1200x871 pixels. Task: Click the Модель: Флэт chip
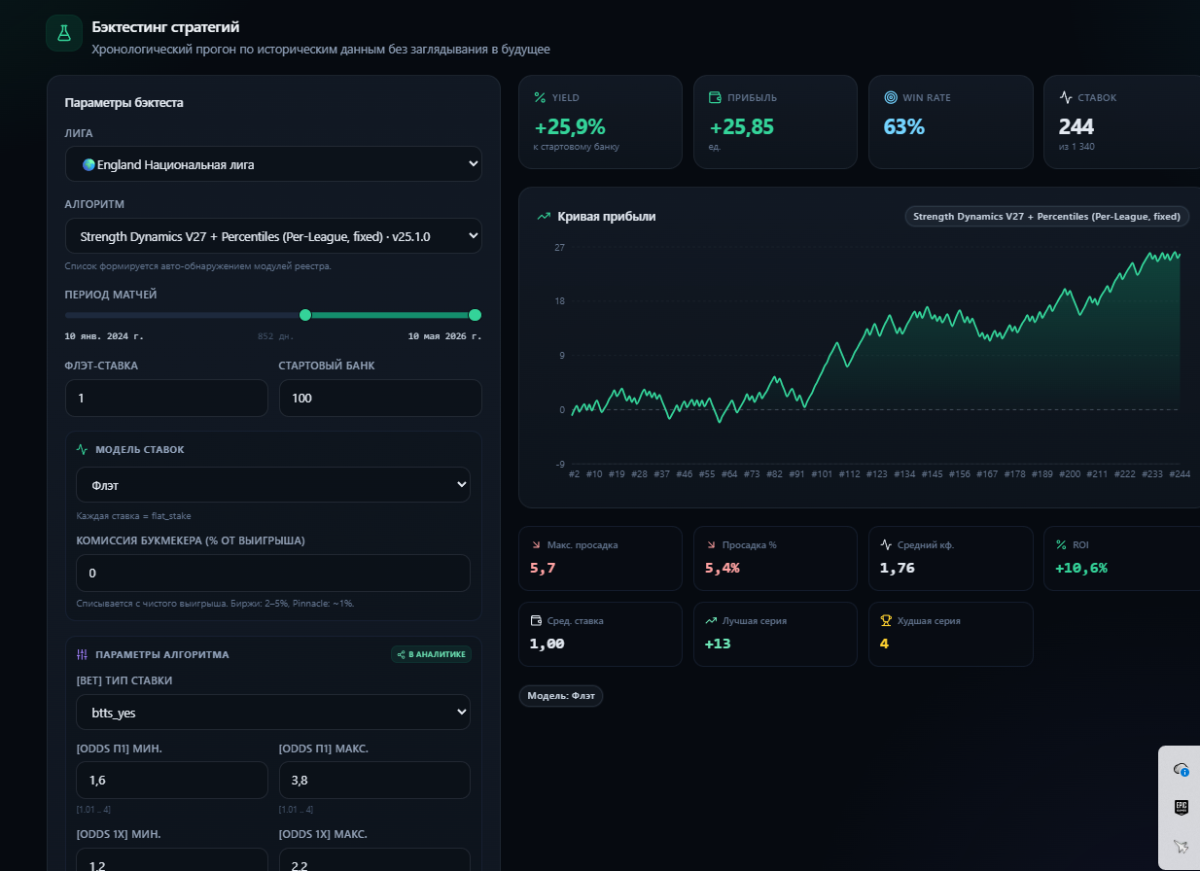click(x=561, y=696)
